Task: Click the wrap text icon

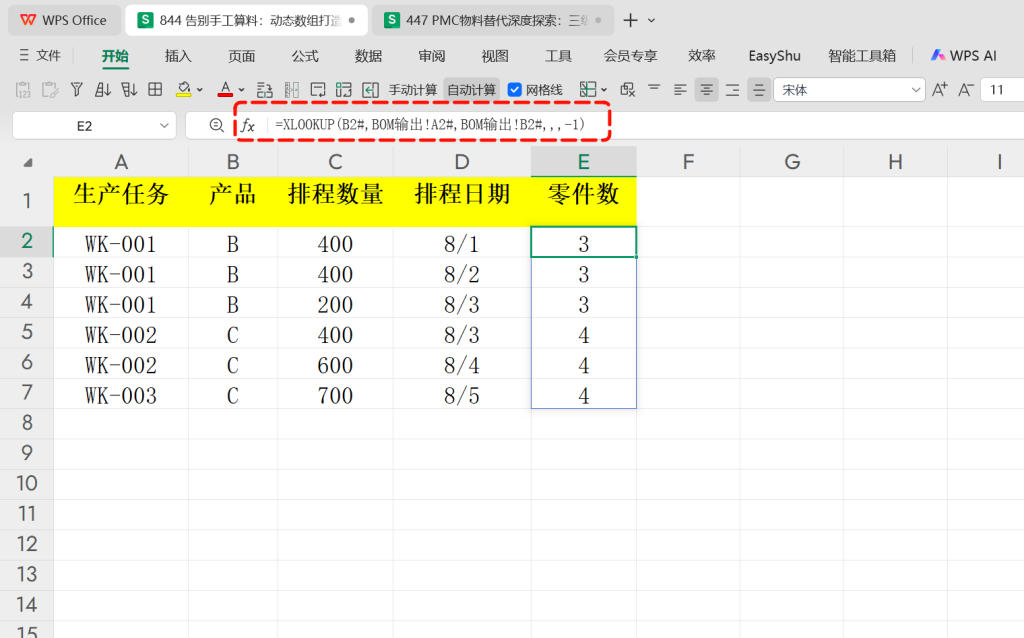Action: coord(318,89)
